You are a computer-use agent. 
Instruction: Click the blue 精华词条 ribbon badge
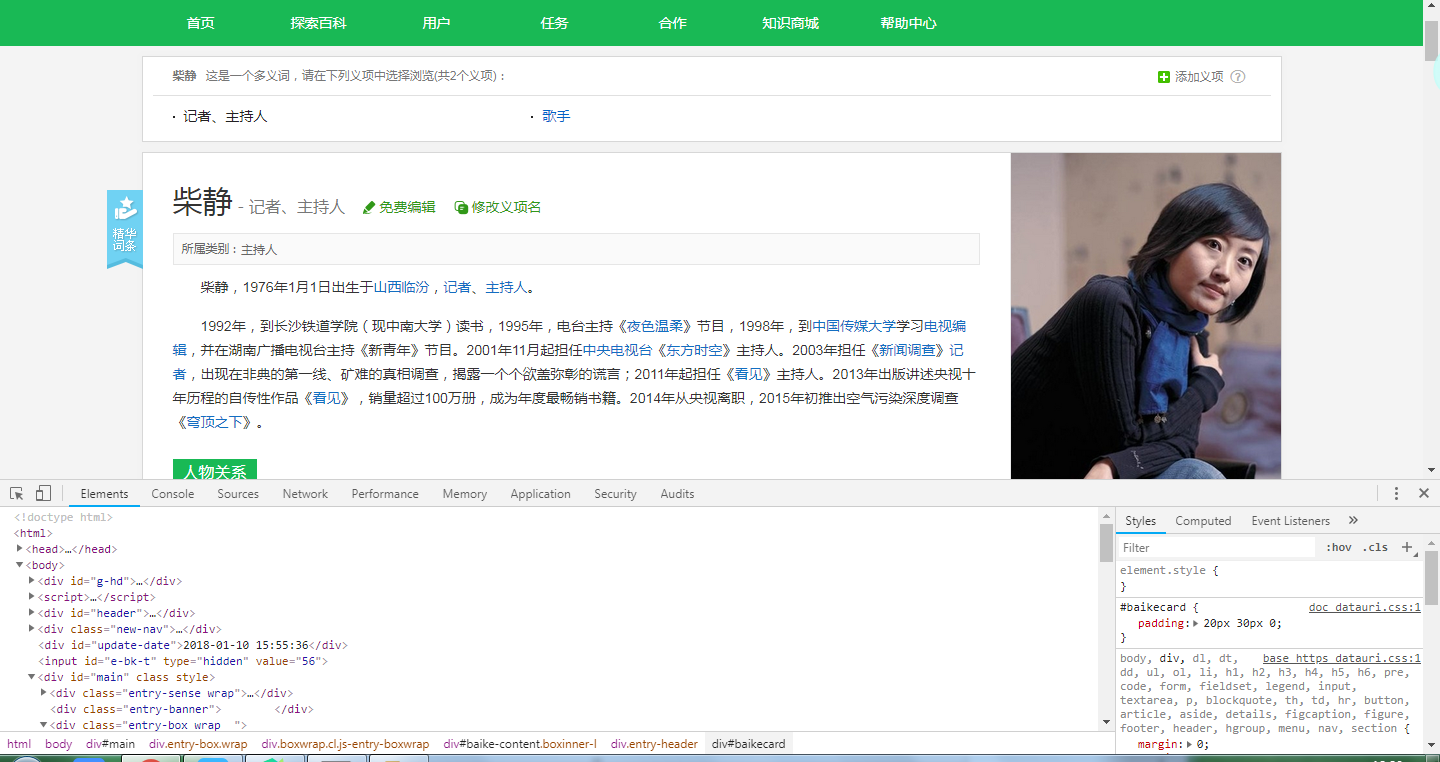point(125,229)
